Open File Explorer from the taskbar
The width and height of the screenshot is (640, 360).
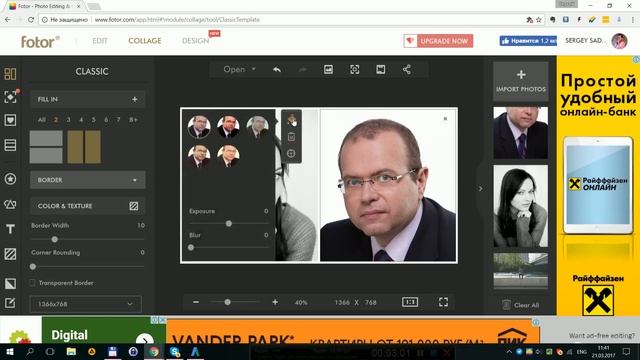(71, 351)
